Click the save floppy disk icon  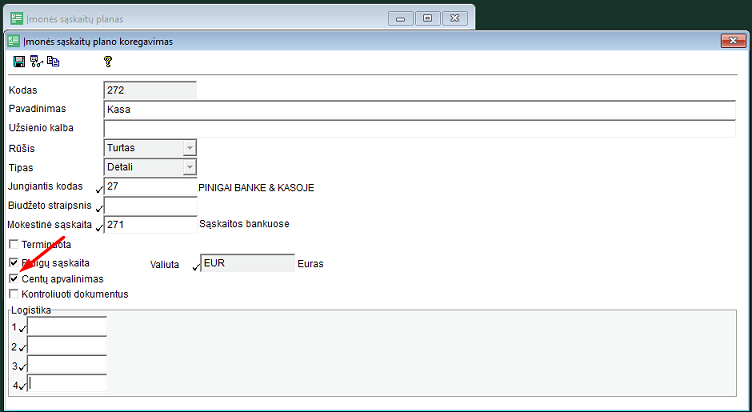[x=19, y=61]
